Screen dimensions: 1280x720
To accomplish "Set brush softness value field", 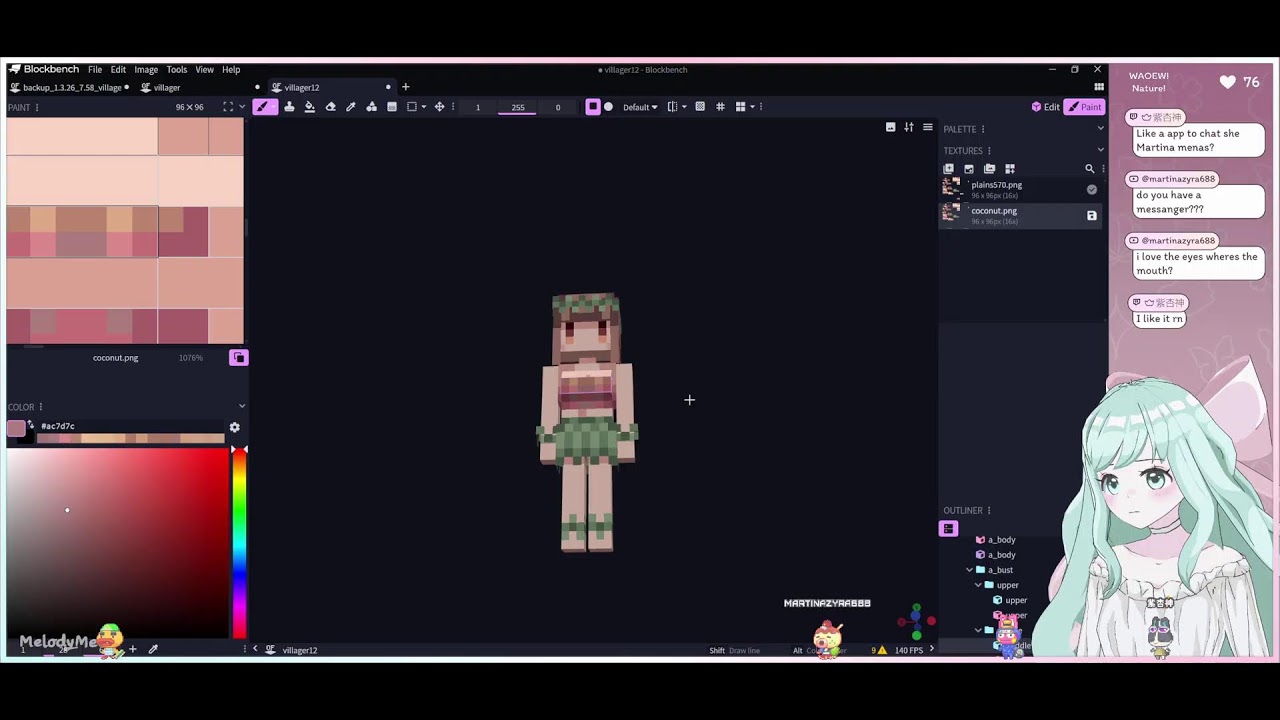I will (558, 107).
